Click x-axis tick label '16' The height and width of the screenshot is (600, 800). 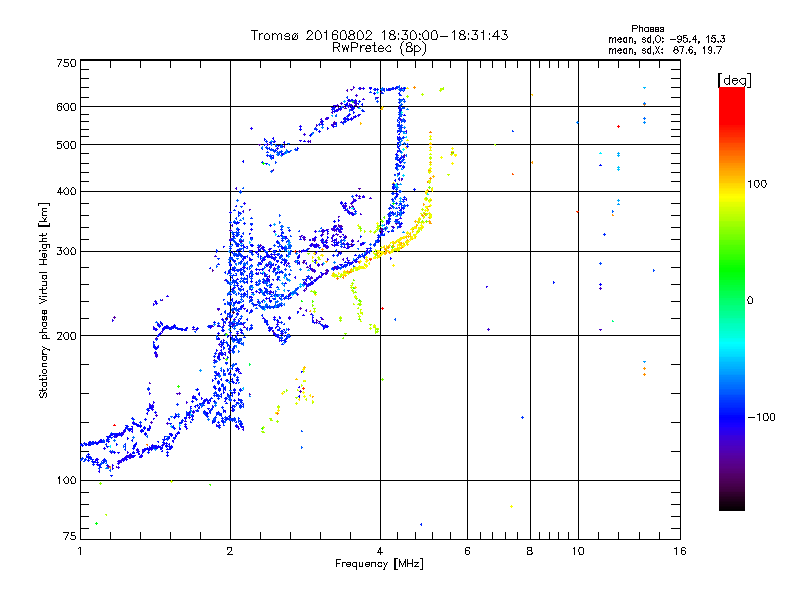(680, 551)
